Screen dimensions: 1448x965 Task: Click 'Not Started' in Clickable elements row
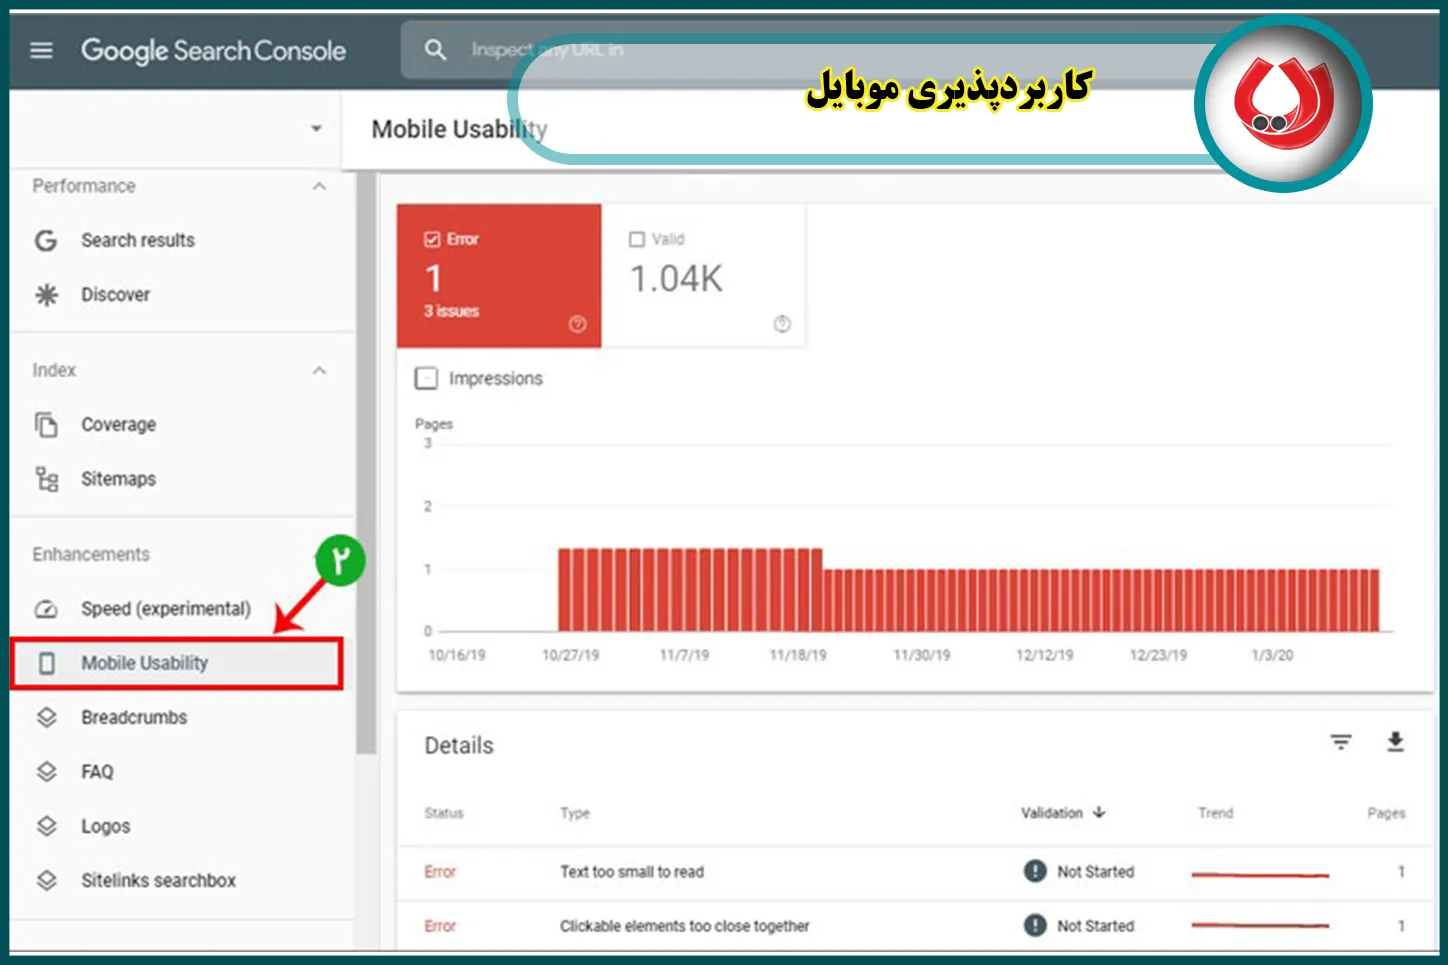coord(1096,926)
